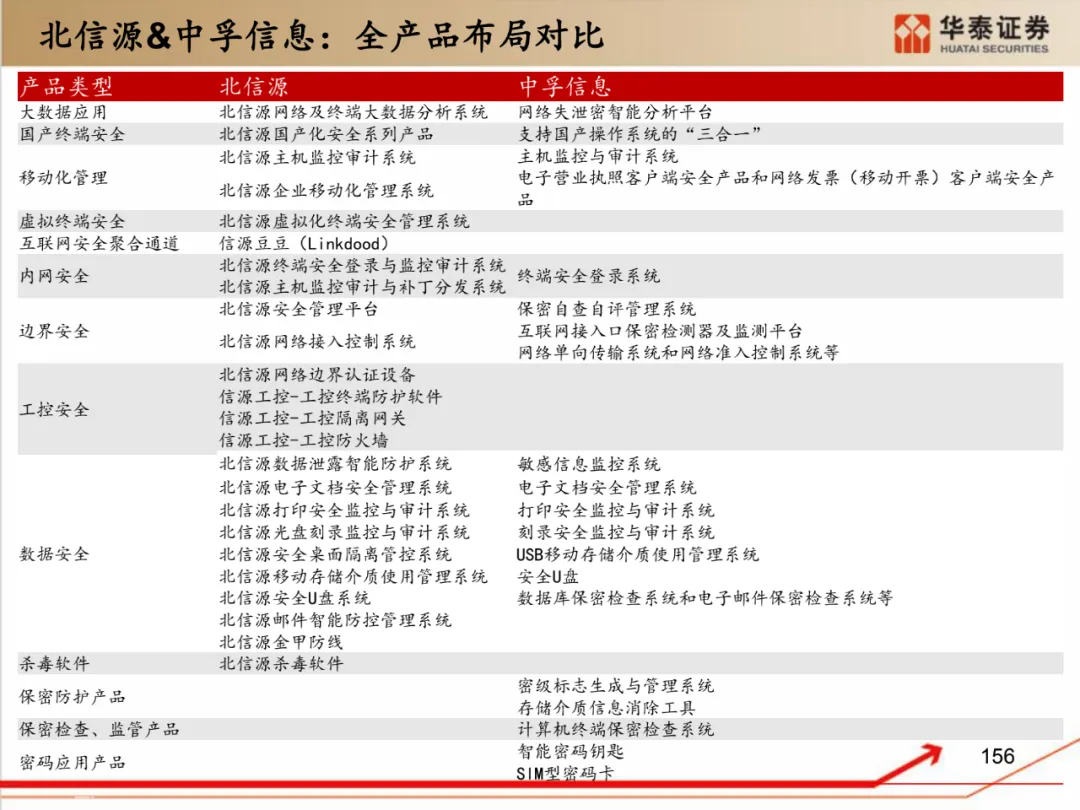
Task: Click 信源工控-工控终端防护软件 text
Action: [331, 397]
